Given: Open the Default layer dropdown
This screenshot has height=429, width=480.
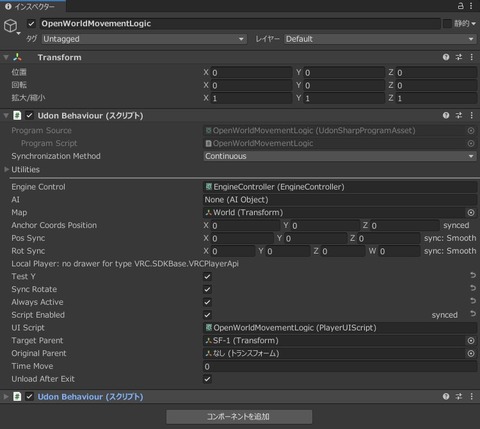Looking at the screenshot, I should coord(380,39).
